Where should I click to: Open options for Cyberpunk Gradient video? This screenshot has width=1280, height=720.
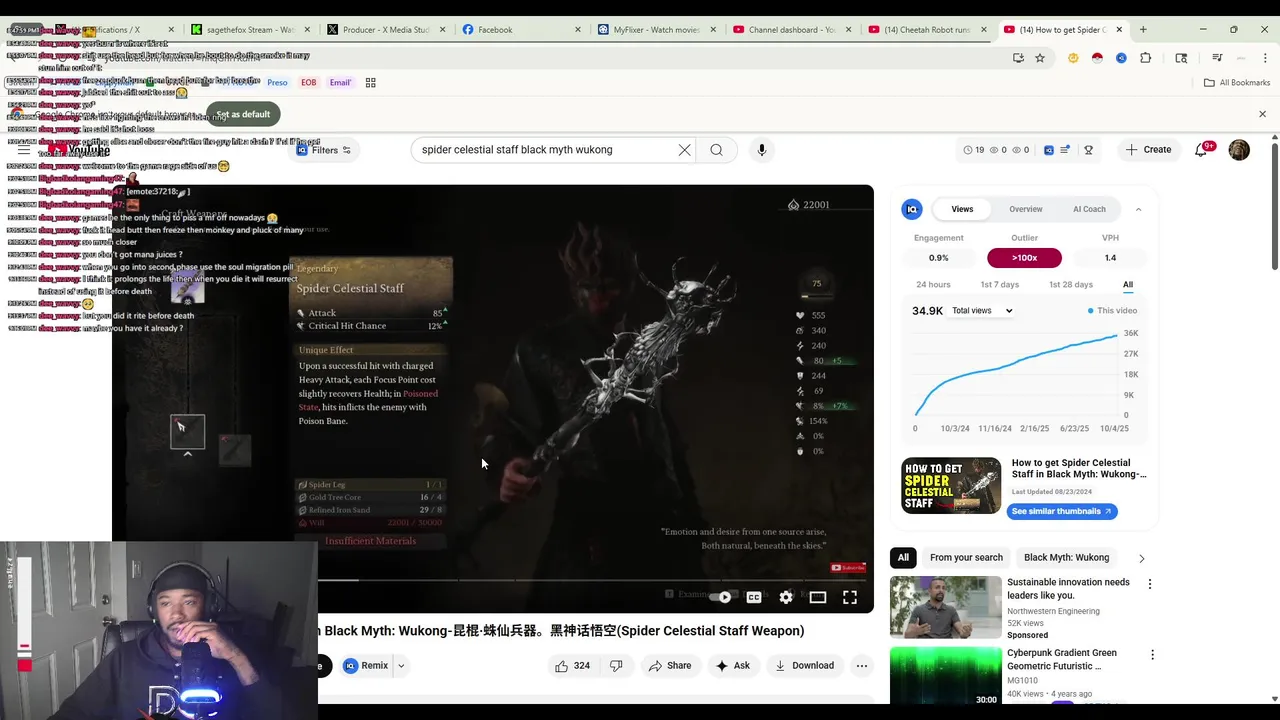(x=1152, y=655)
